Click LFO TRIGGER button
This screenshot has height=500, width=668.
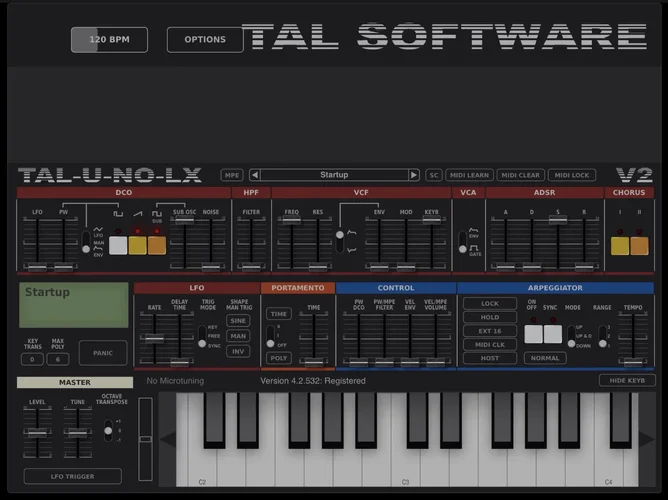pyautogui.click(x=72, y=476)
